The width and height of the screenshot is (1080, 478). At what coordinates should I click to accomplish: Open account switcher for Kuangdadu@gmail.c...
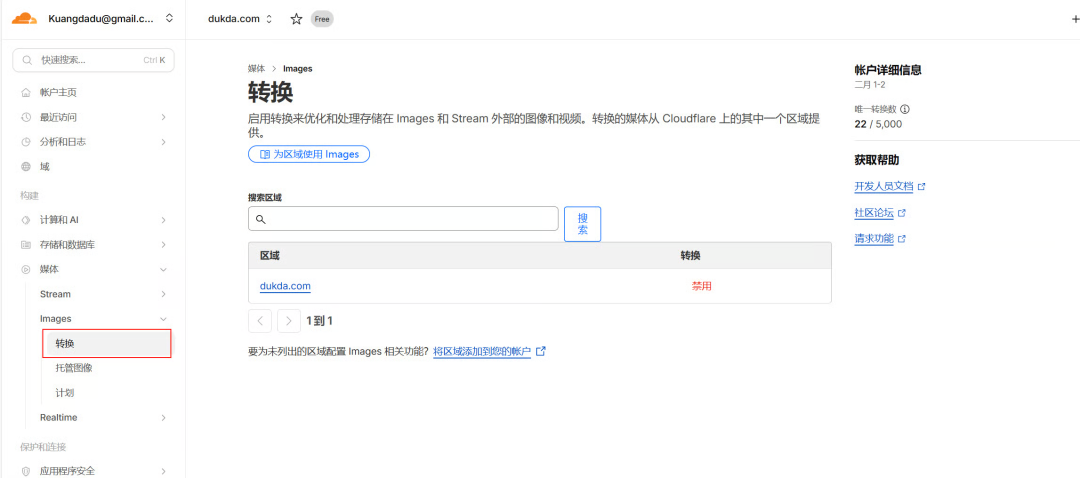pos(169,19)
